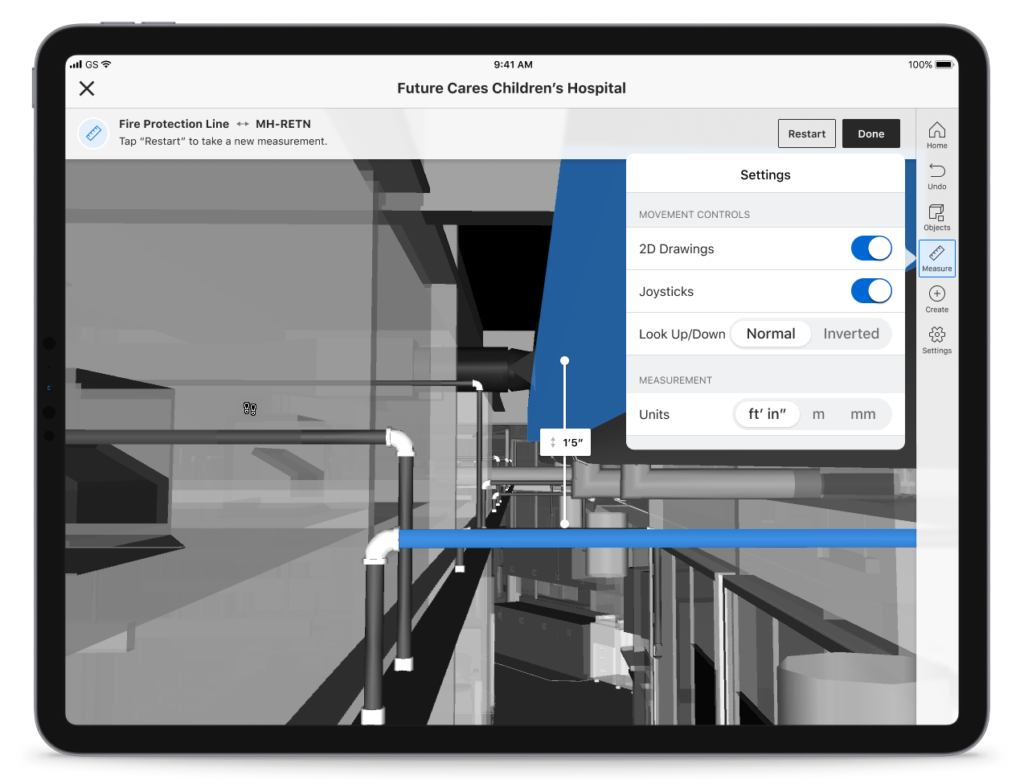Toggle the 2D Drawings switch

tap(871, 249)
